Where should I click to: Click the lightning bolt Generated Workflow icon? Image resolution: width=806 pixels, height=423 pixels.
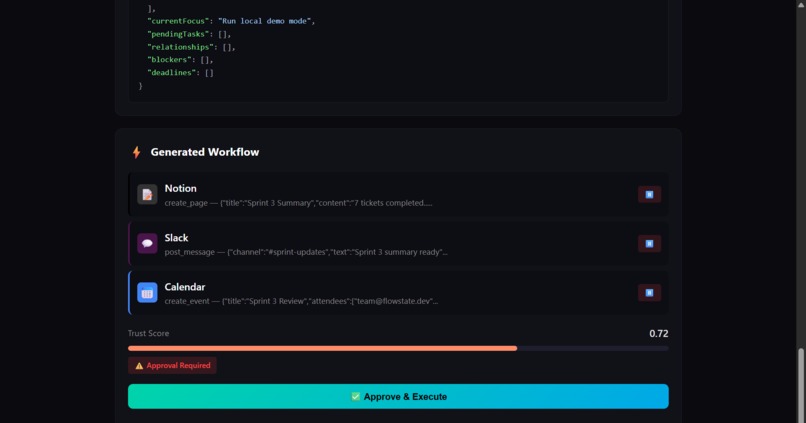pos(136,152)
